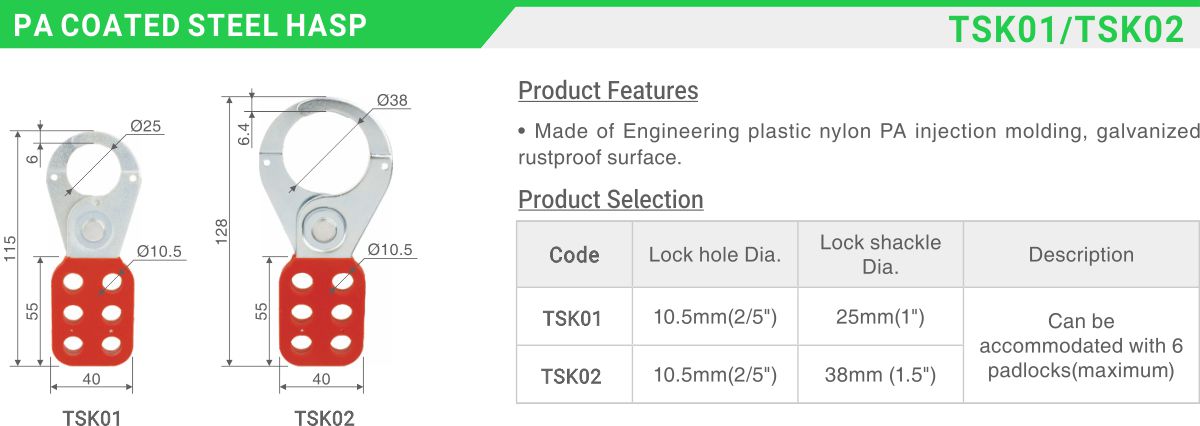Click the Ø38 dimension label

point(393,100)
